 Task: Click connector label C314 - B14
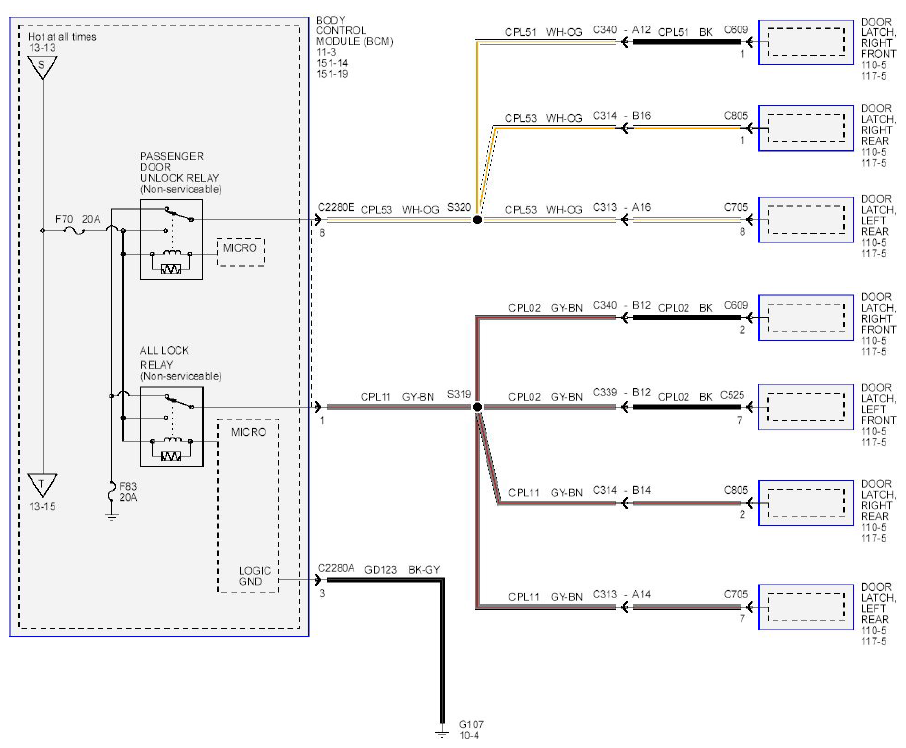[622, 490]
